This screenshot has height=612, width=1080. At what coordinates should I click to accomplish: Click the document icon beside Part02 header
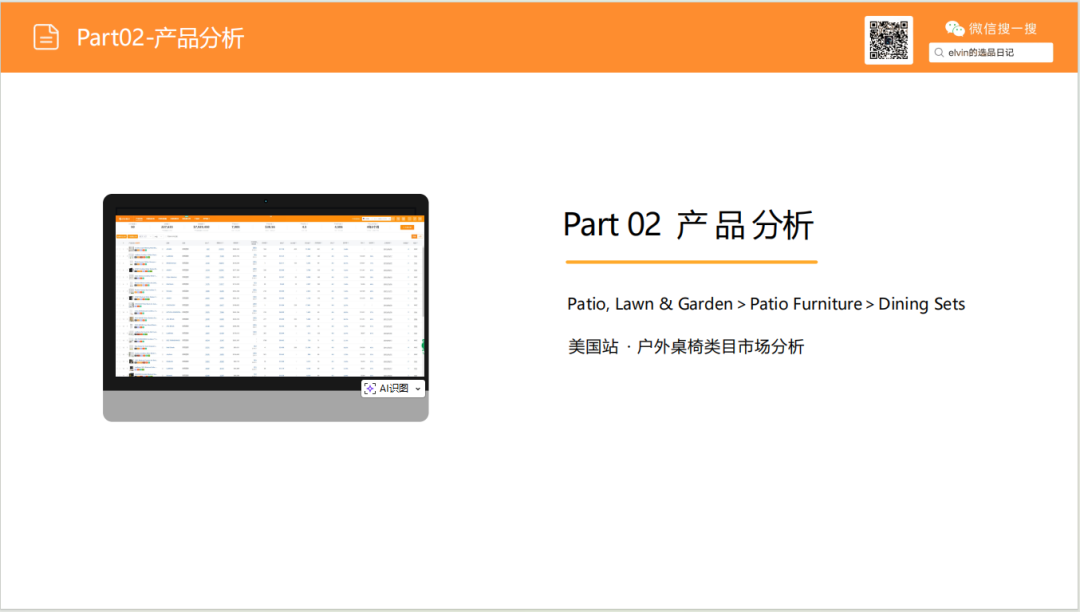46,37
